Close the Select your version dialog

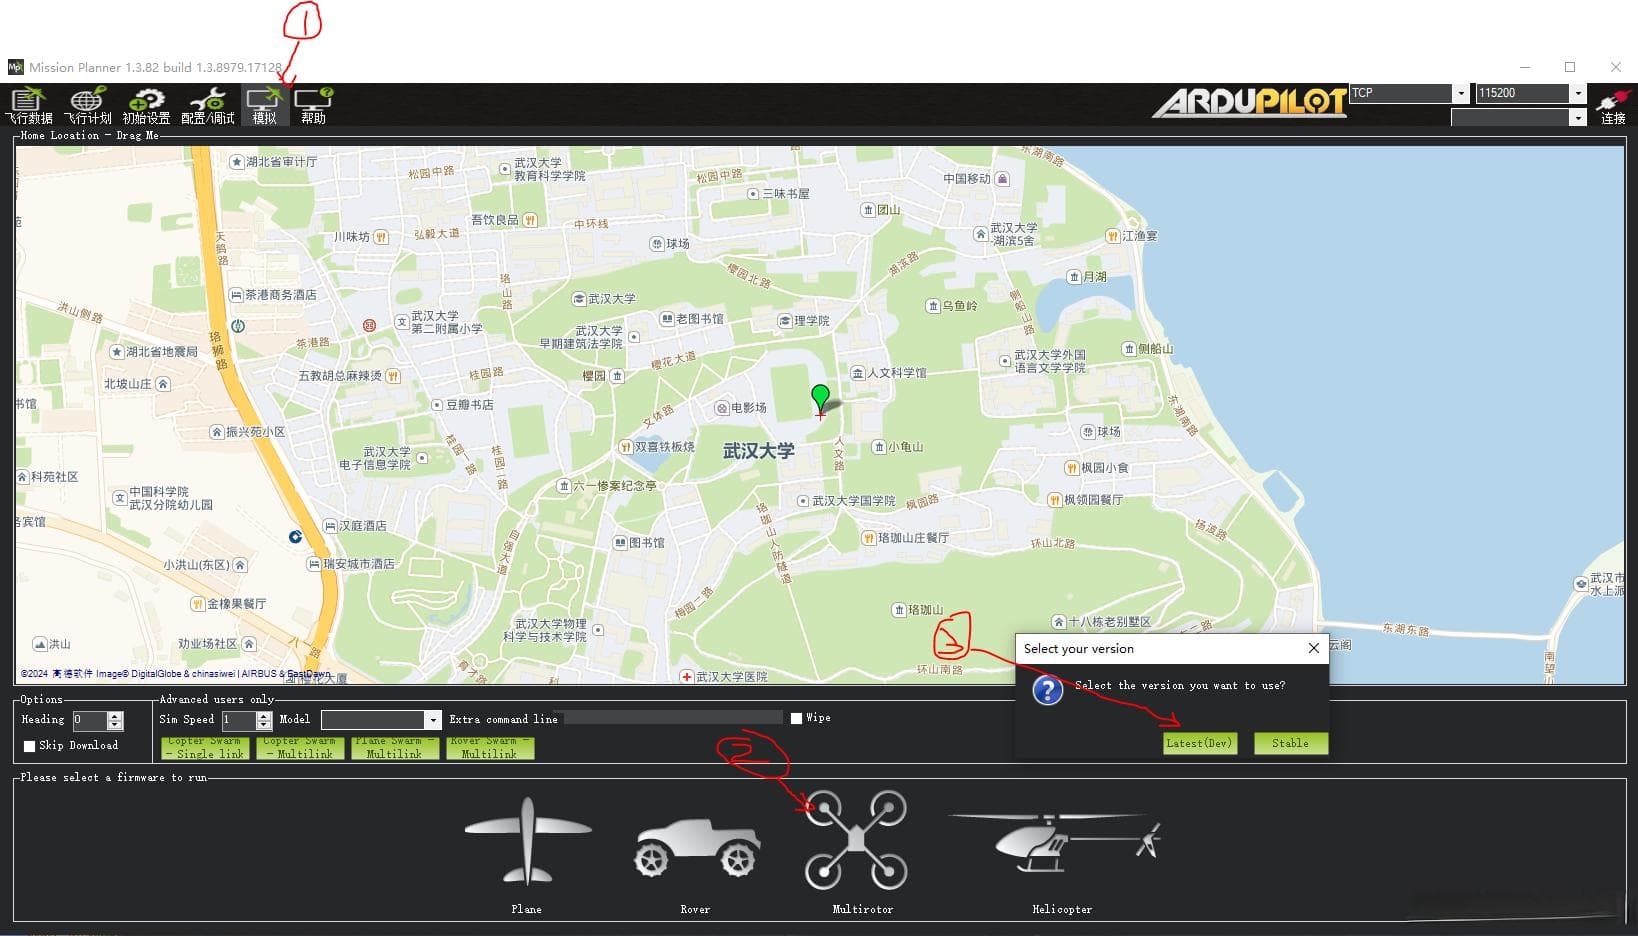(1314, 648)
